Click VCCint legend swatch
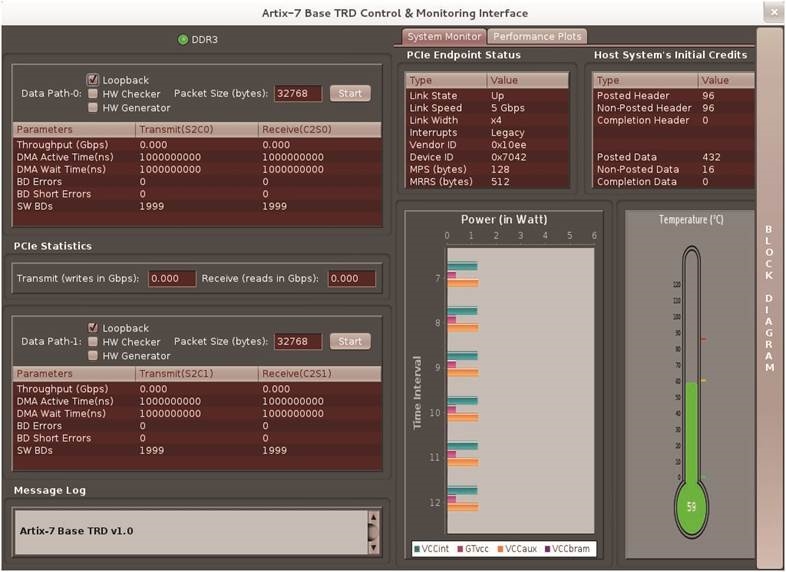 [x=417, y=549]
